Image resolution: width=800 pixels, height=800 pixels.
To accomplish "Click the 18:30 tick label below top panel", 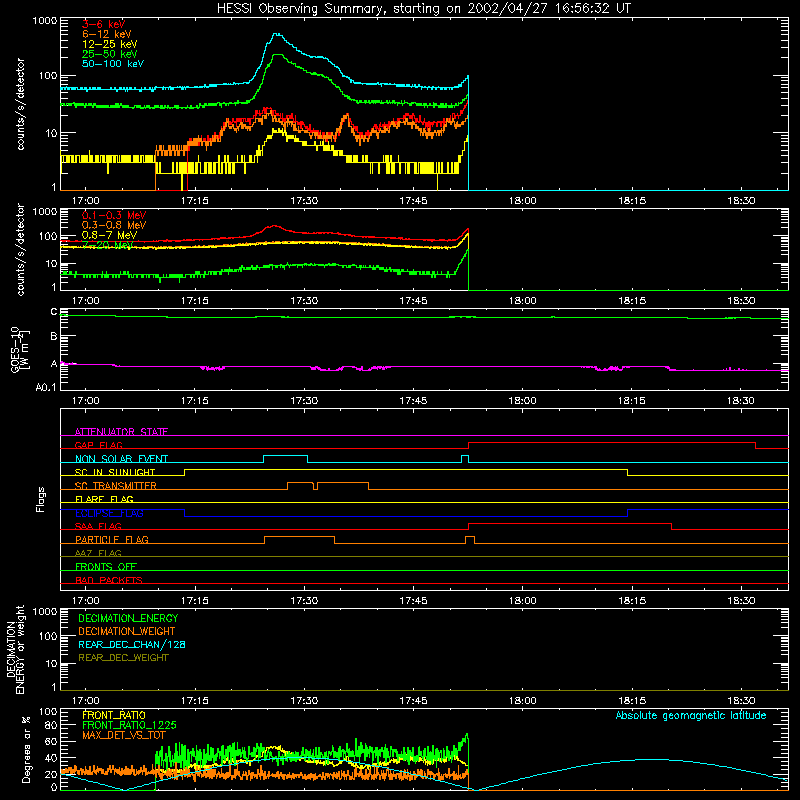I will coord(741,201).
